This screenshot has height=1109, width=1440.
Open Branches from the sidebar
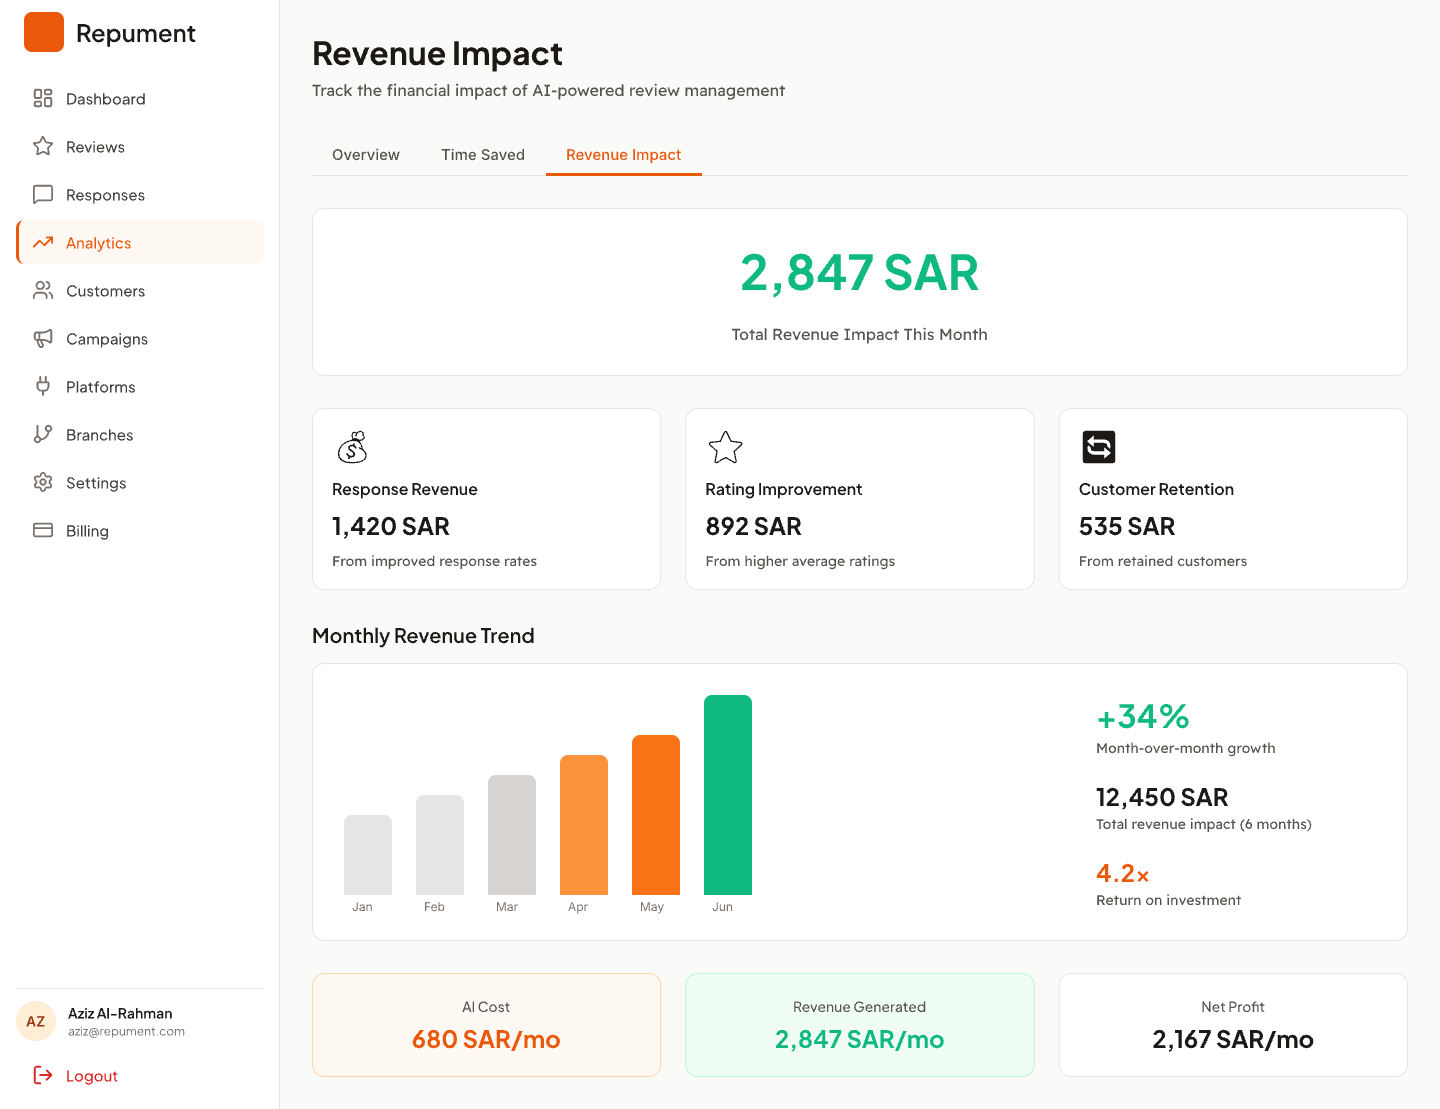140,434
